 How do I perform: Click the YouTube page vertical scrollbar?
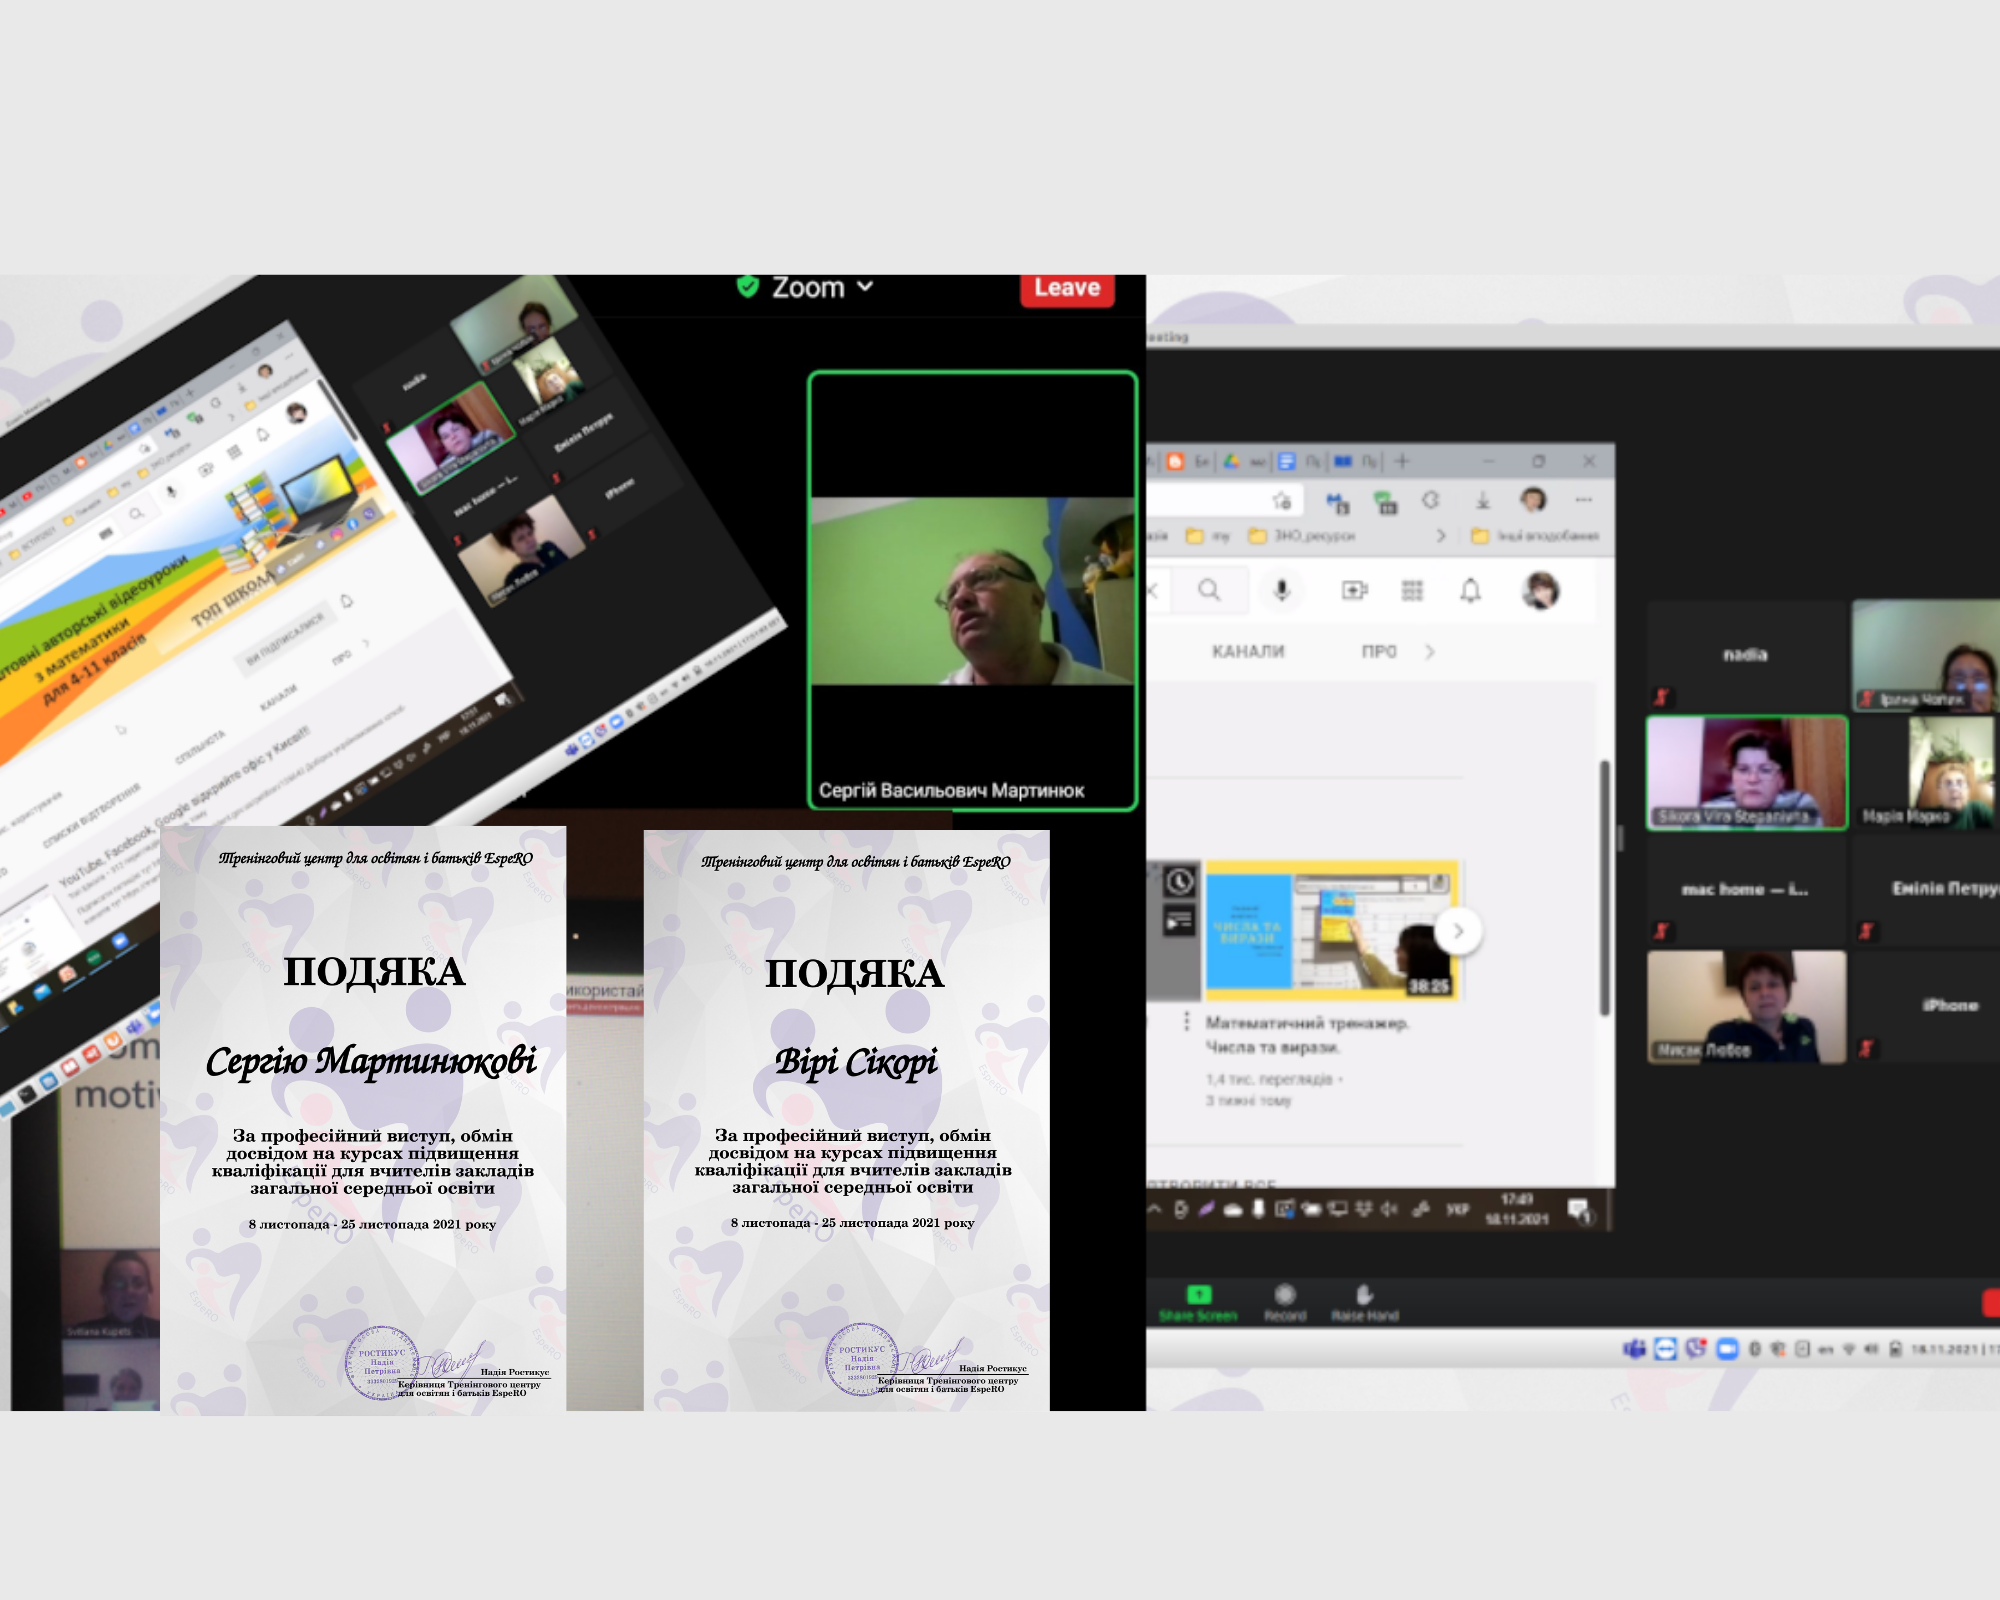point(1605,888)
